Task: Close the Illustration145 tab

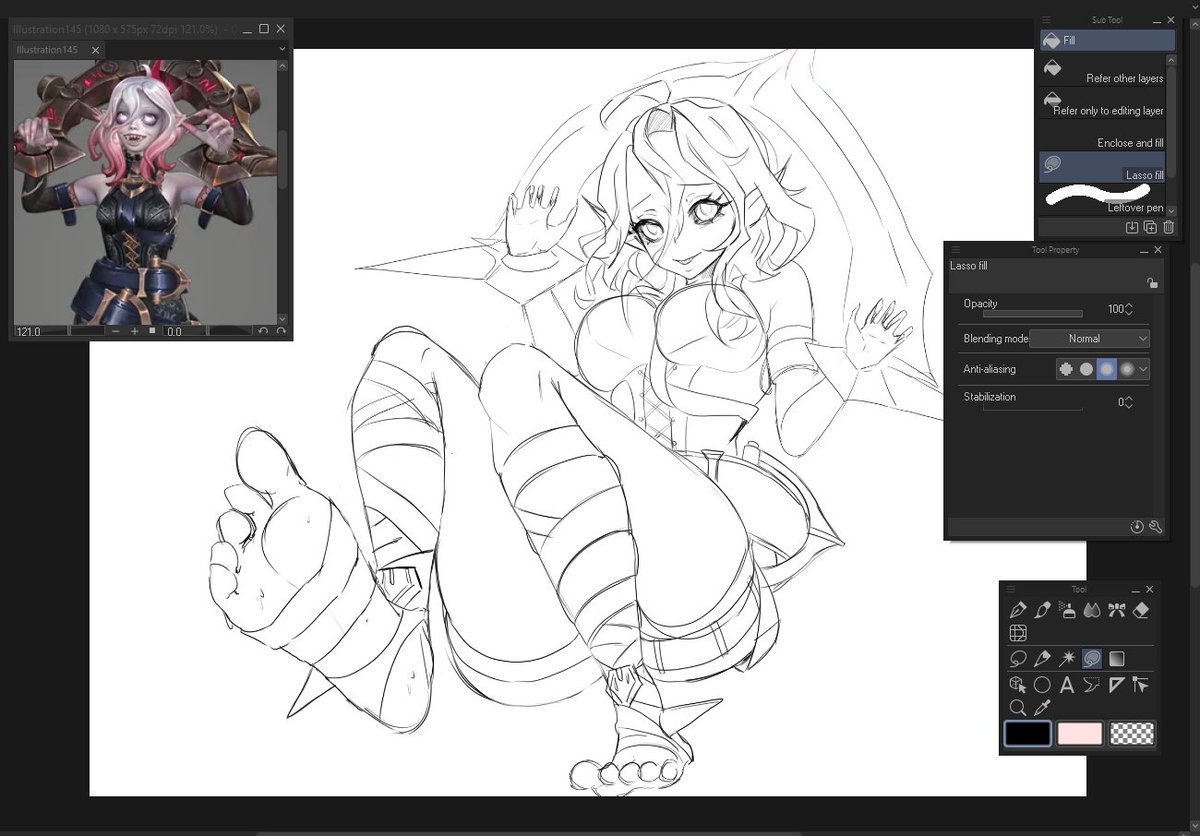Action: tap(95, 50)
